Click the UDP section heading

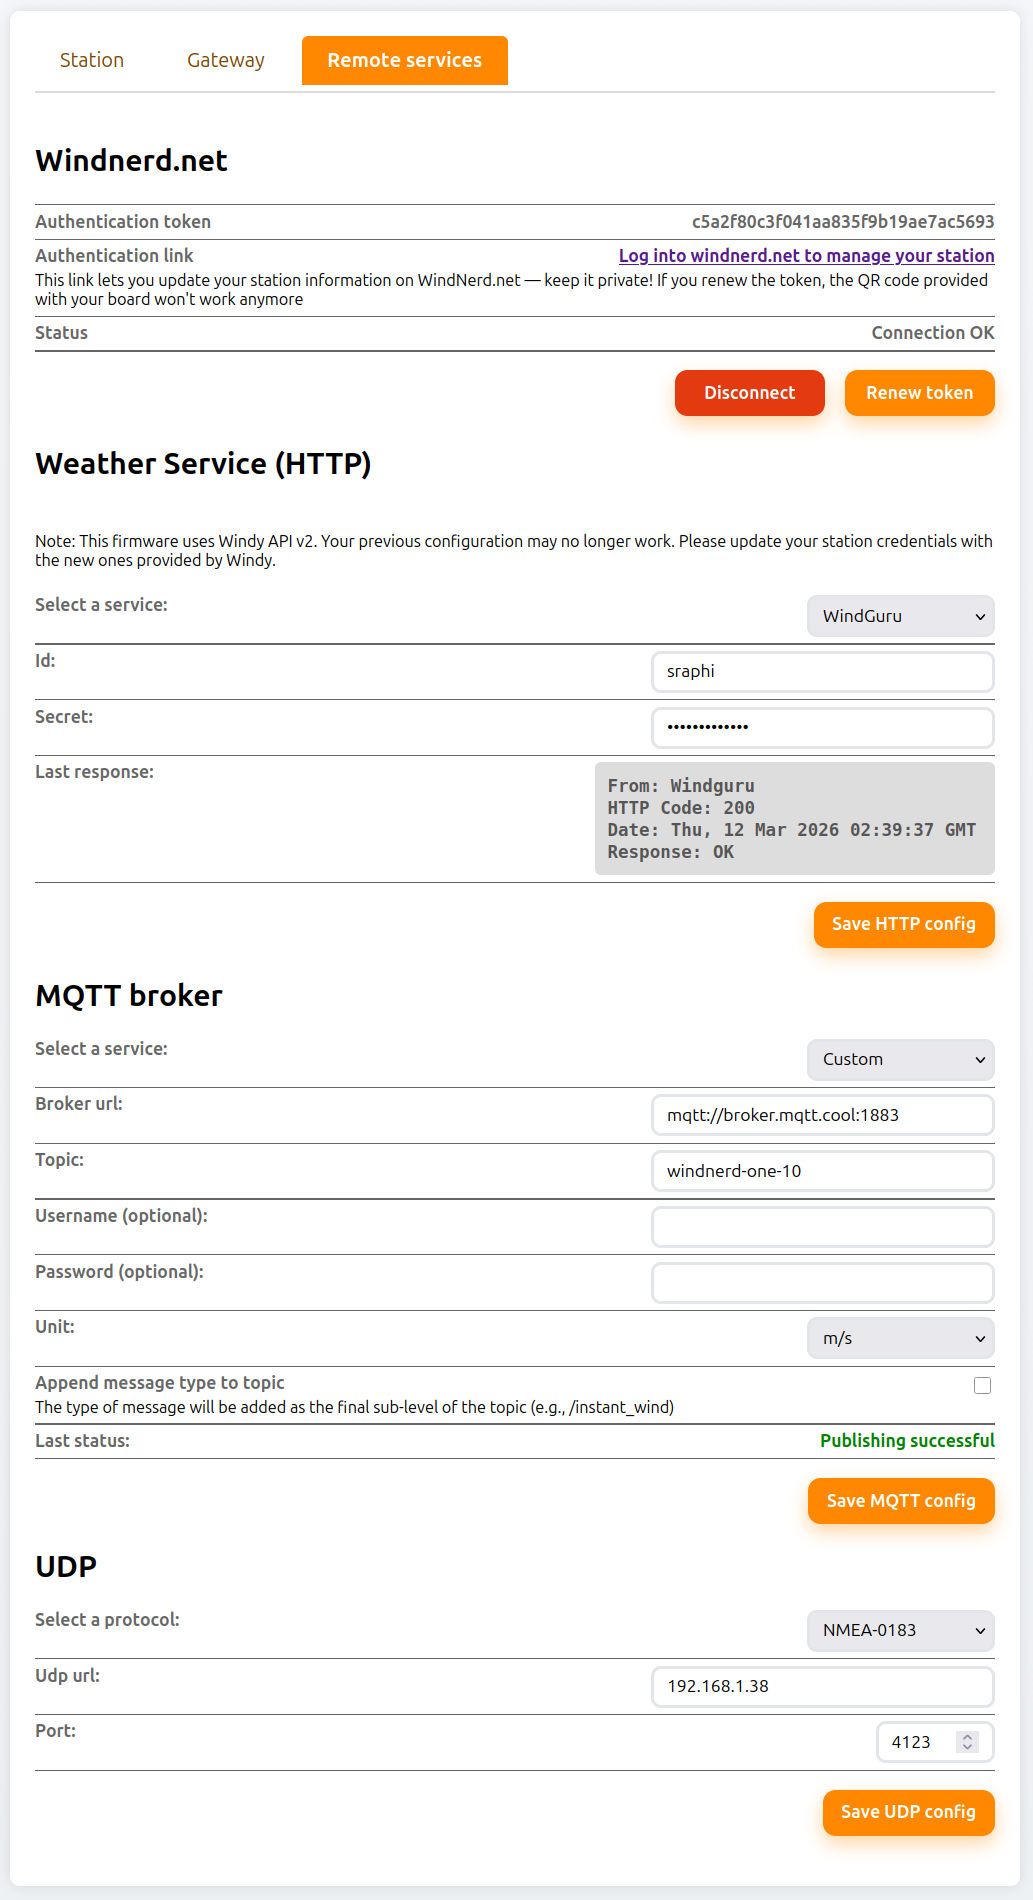(x=66, y=1567)
